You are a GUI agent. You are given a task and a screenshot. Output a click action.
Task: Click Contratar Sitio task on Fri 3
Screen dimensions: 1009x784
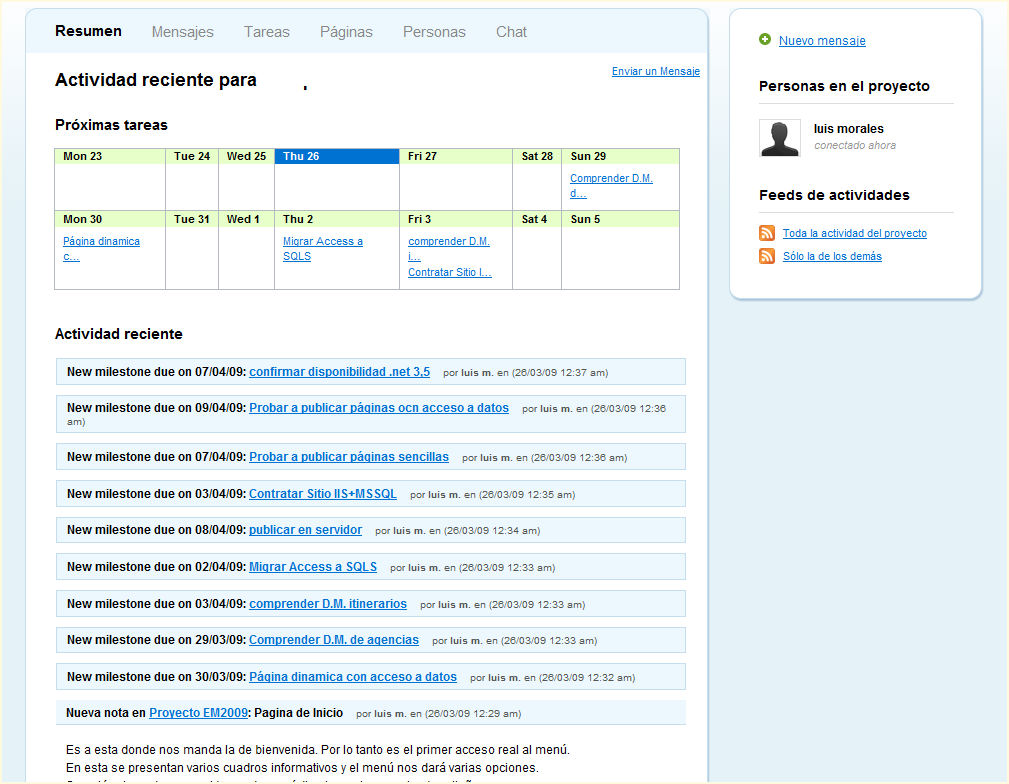pos(449,272)
